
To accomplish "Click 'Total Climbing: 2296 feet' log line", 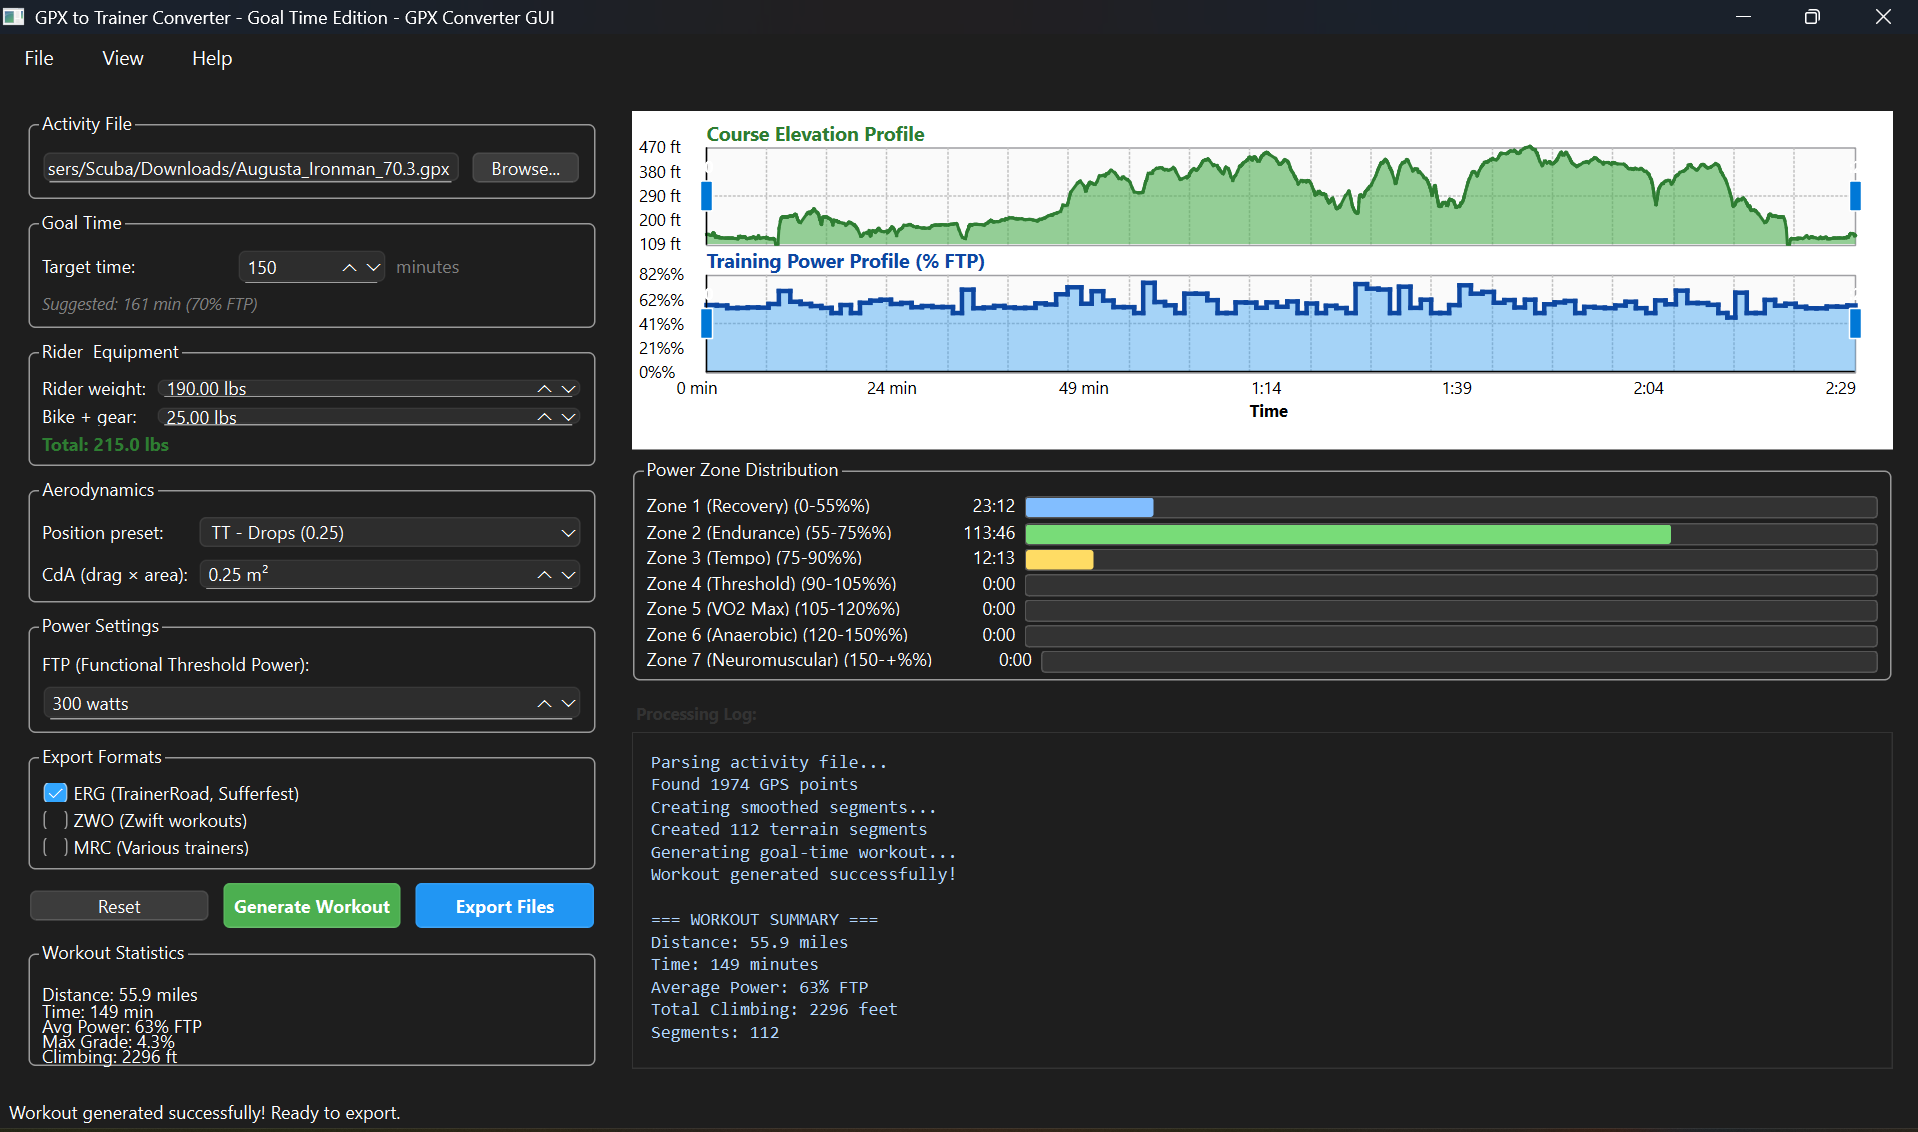I will click(x=774, y=1009).
